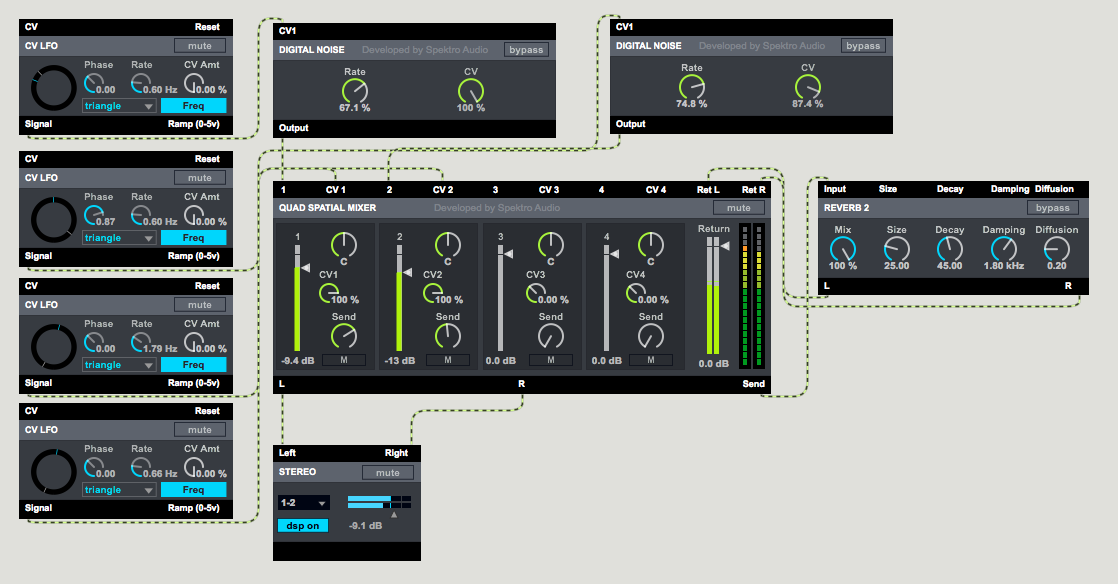The height and width of the screenshot is (584, 1118).
Task: Click Reverb 2 Diffusion knob
Action: pos(1056,249)
